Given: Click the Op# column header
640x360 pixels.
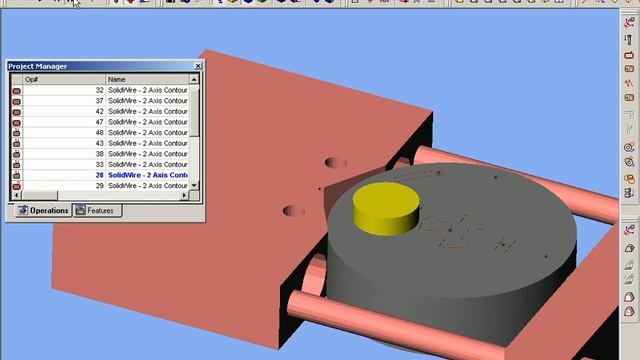Looking at the screenshot, I should [x=64, y=79].
